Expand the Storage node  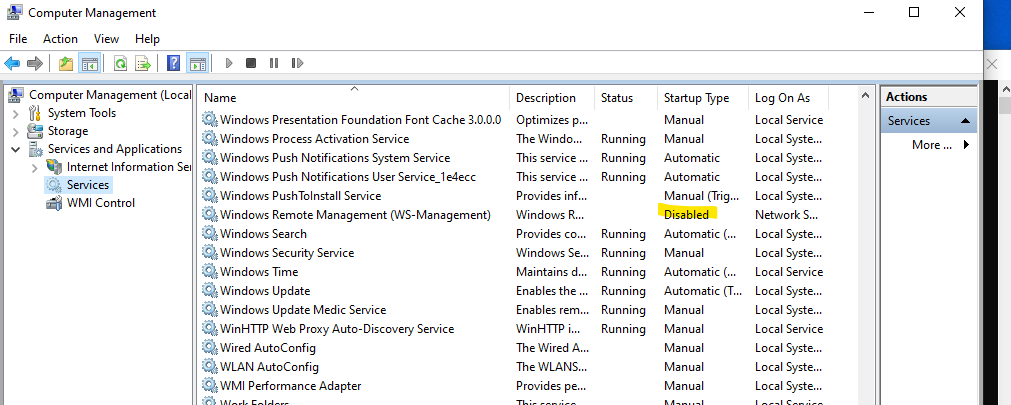16,132
